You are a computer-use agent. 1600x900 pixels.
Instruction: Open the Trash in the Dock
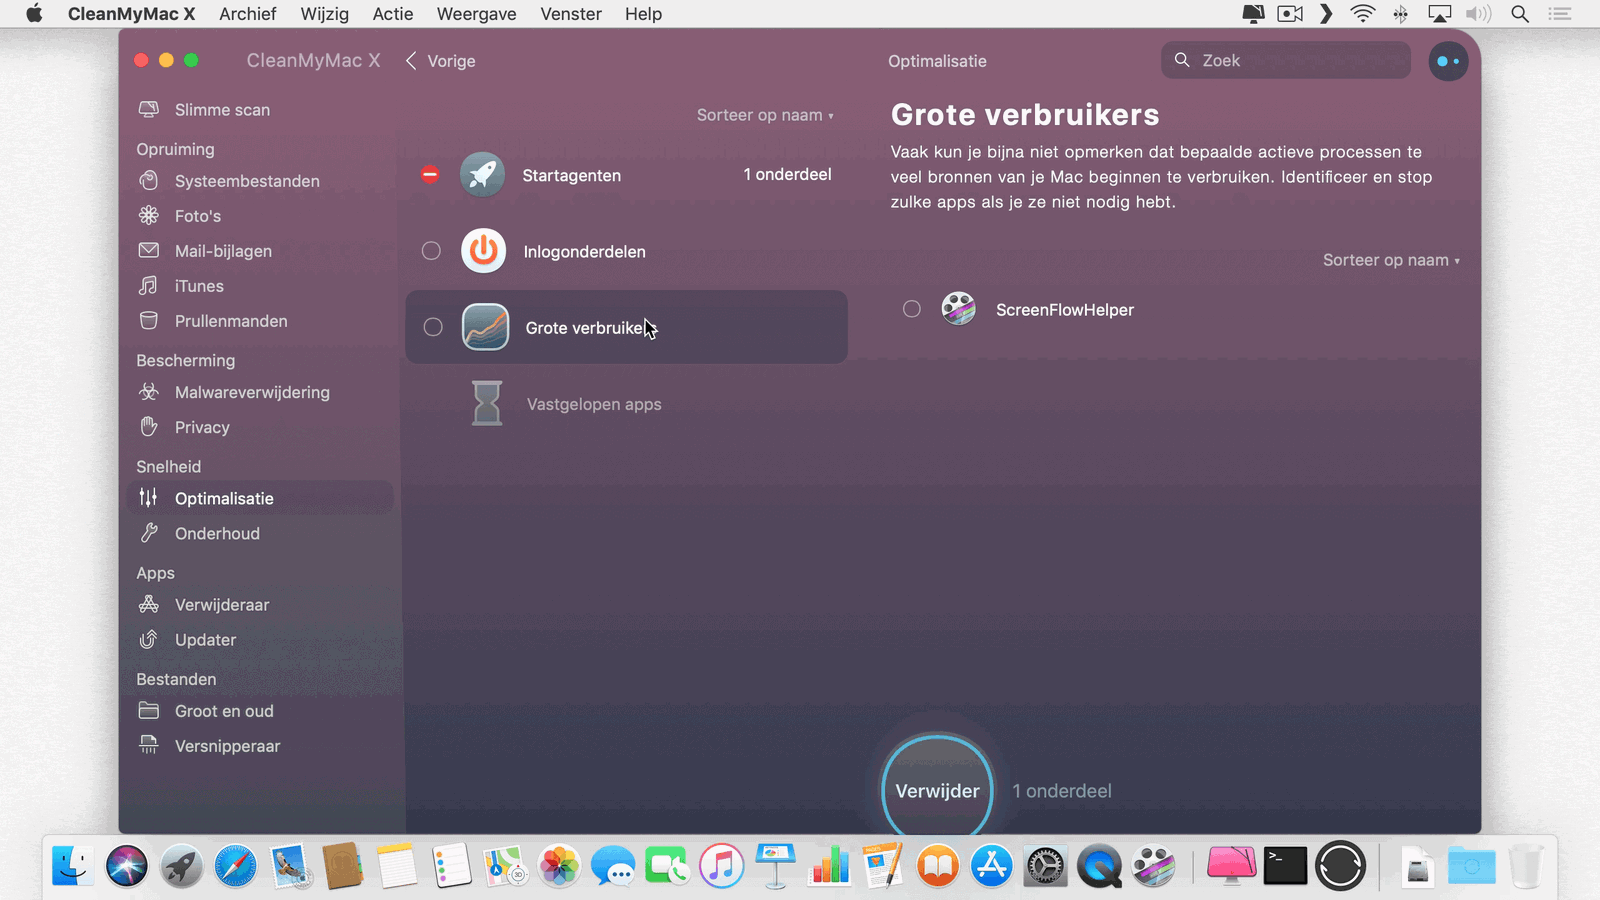(1525, 866)
